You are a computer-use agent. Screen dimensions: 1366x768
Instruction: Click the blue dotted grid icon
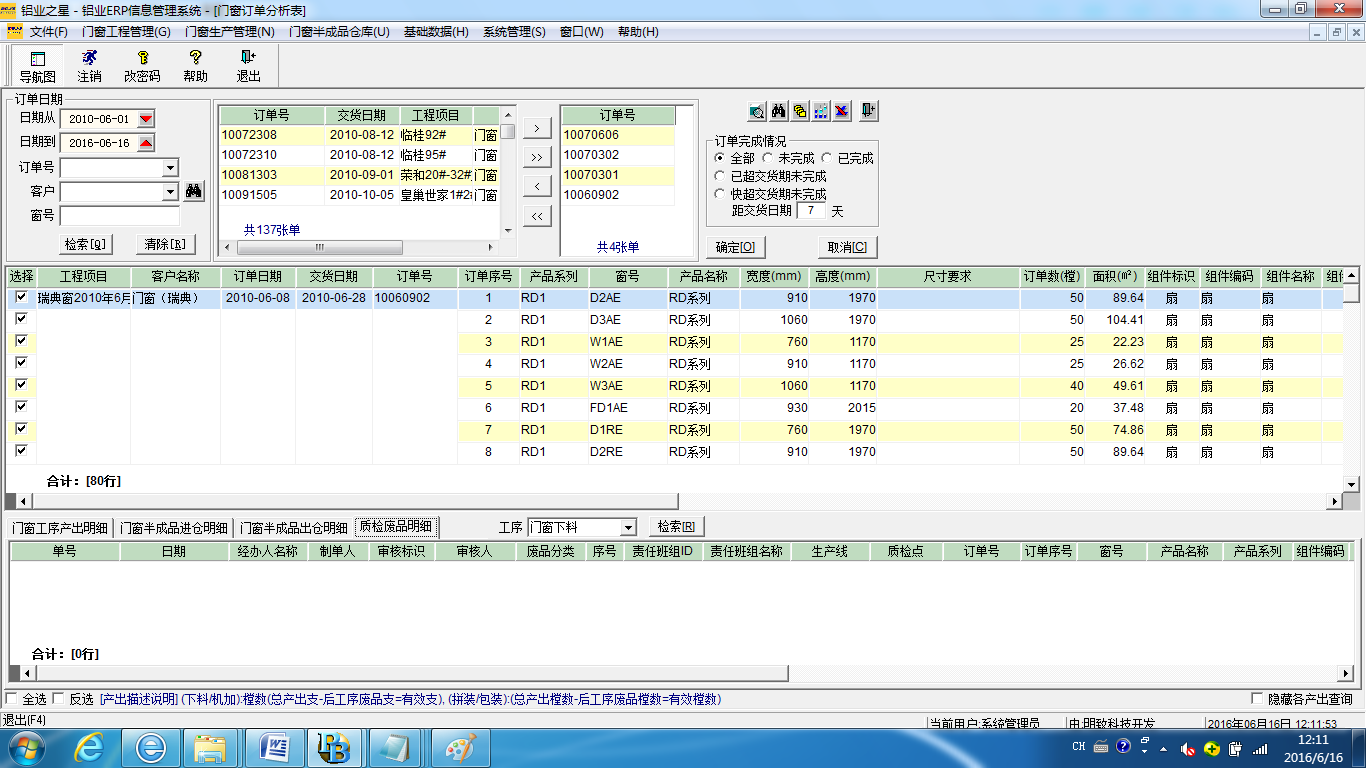click(821, 111)
